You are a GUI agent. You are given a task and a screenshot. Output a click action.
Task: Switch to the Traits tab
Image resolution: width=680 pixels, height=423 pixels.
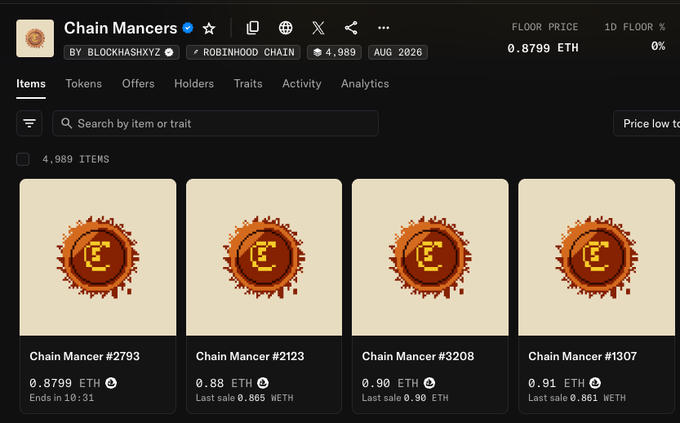[x=248, y=84]
